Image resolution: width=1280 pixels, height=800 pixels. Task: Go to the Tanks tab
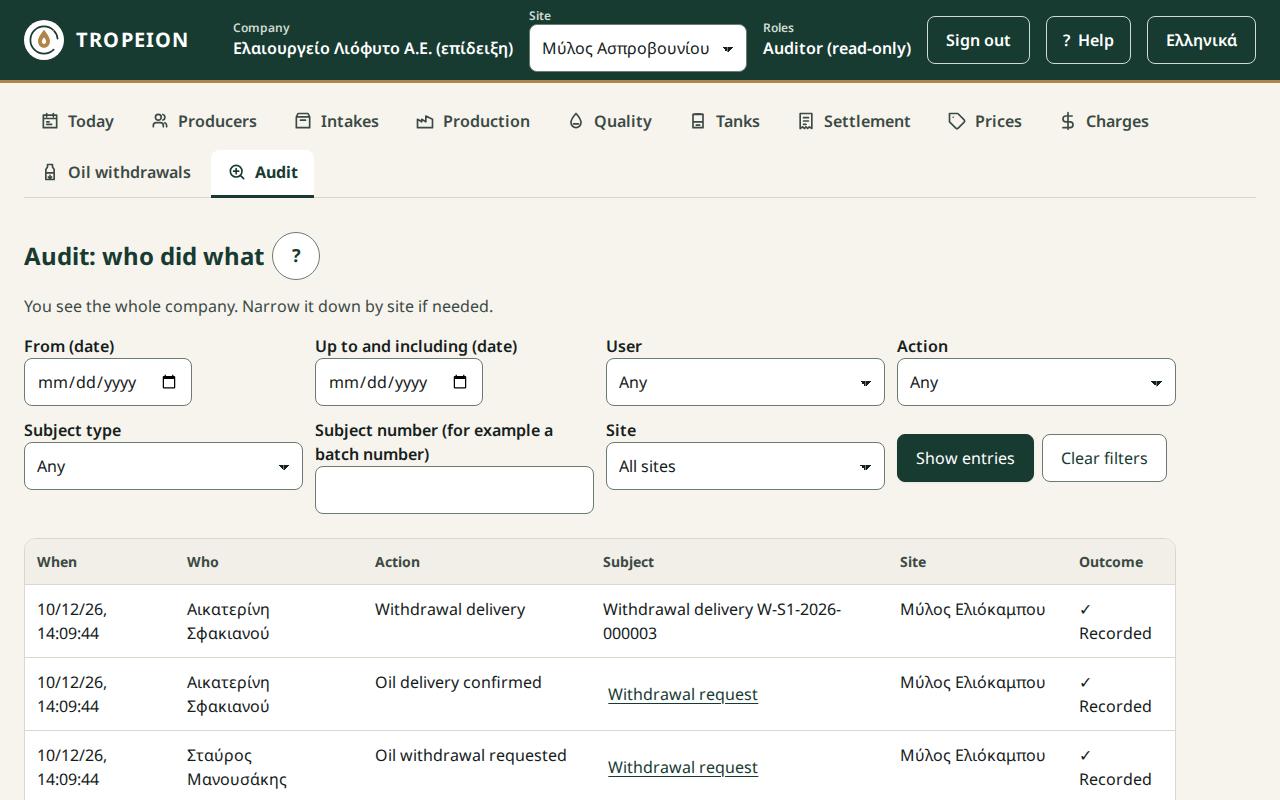pyautogui.click(x=725, y=121)
